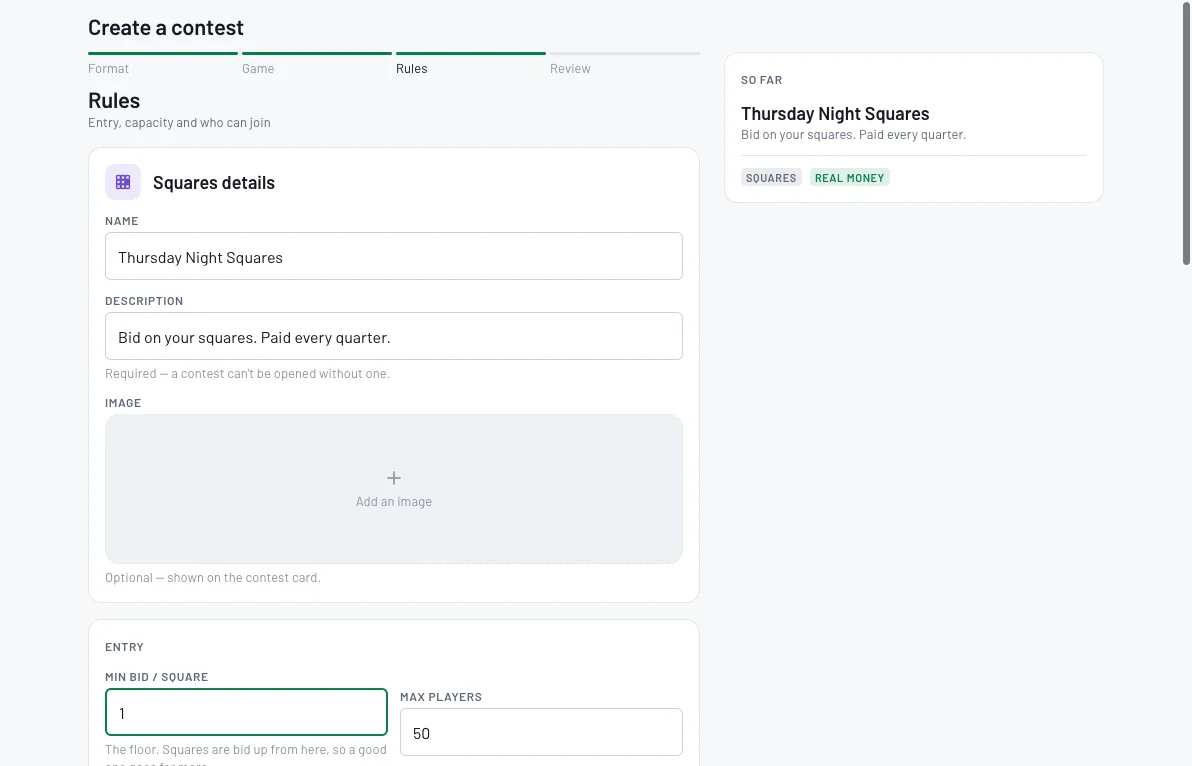Click the 'Add an image' text

(394, 502)
